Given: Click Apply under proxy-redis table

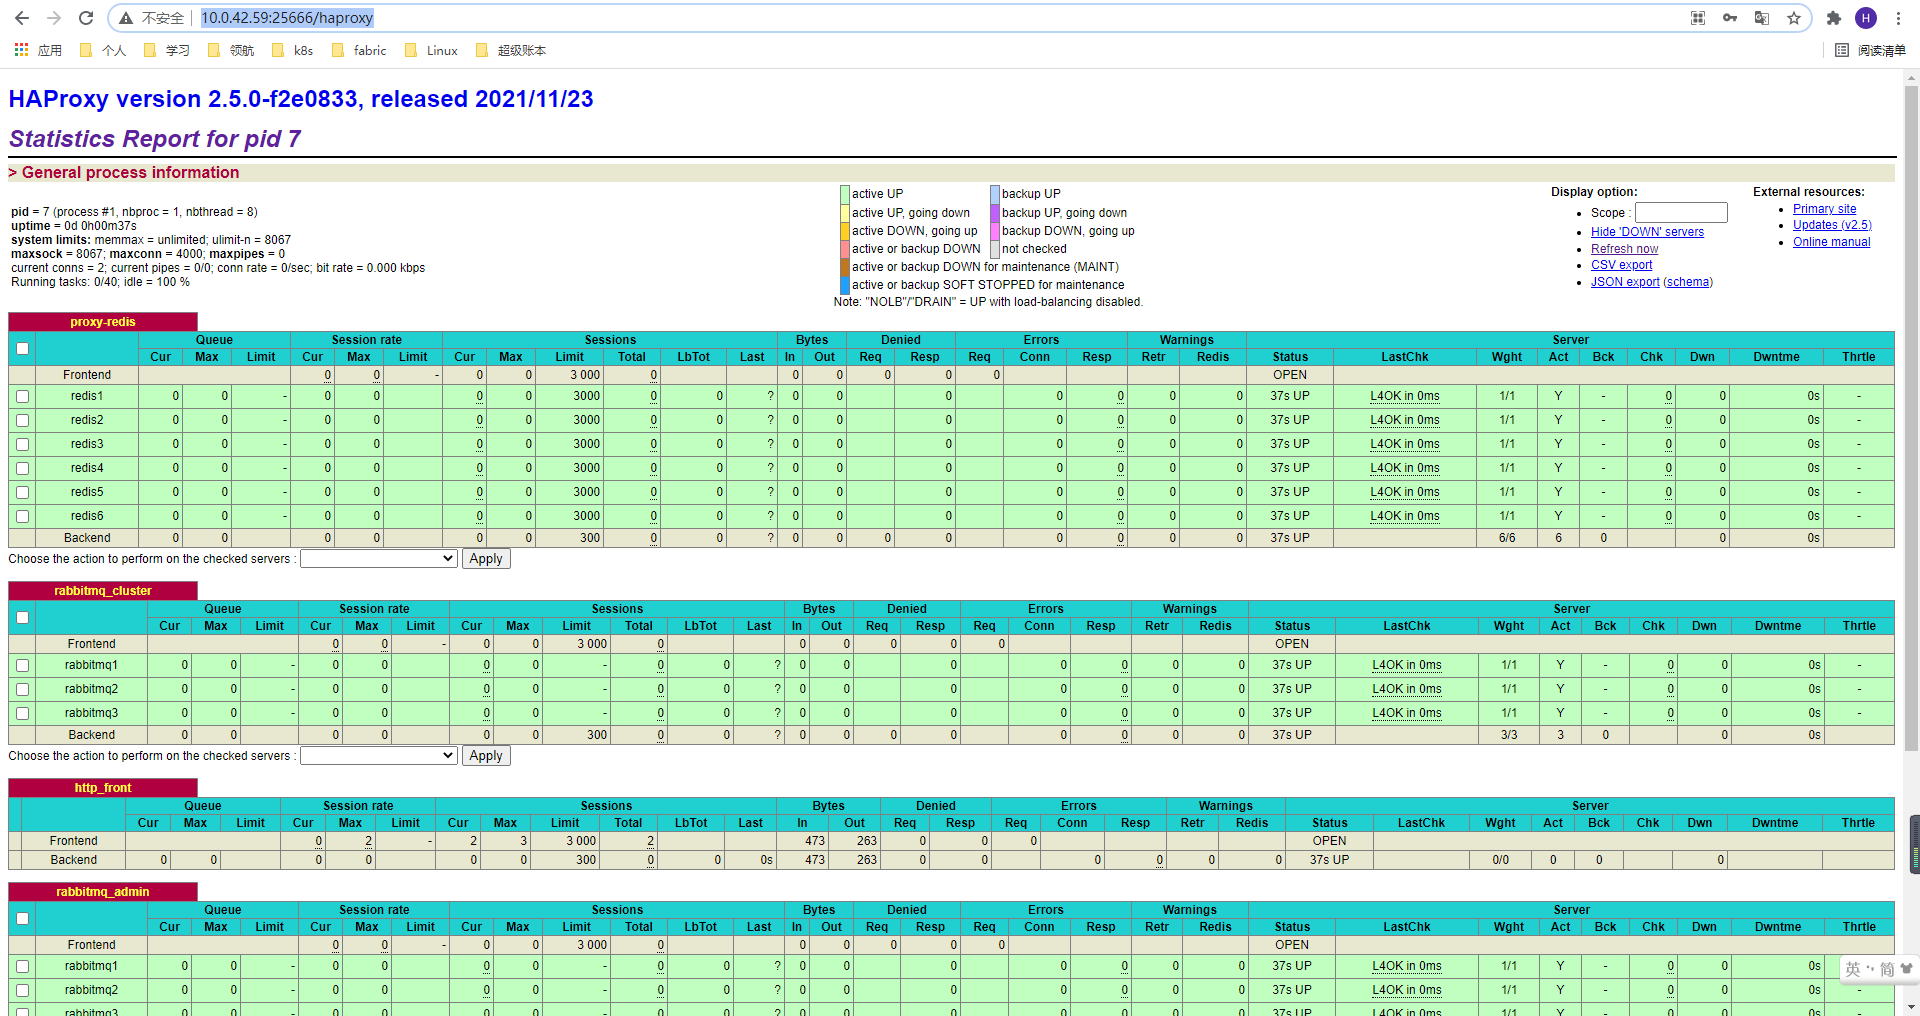Looking at the screenshot, I should pos(486,559).
